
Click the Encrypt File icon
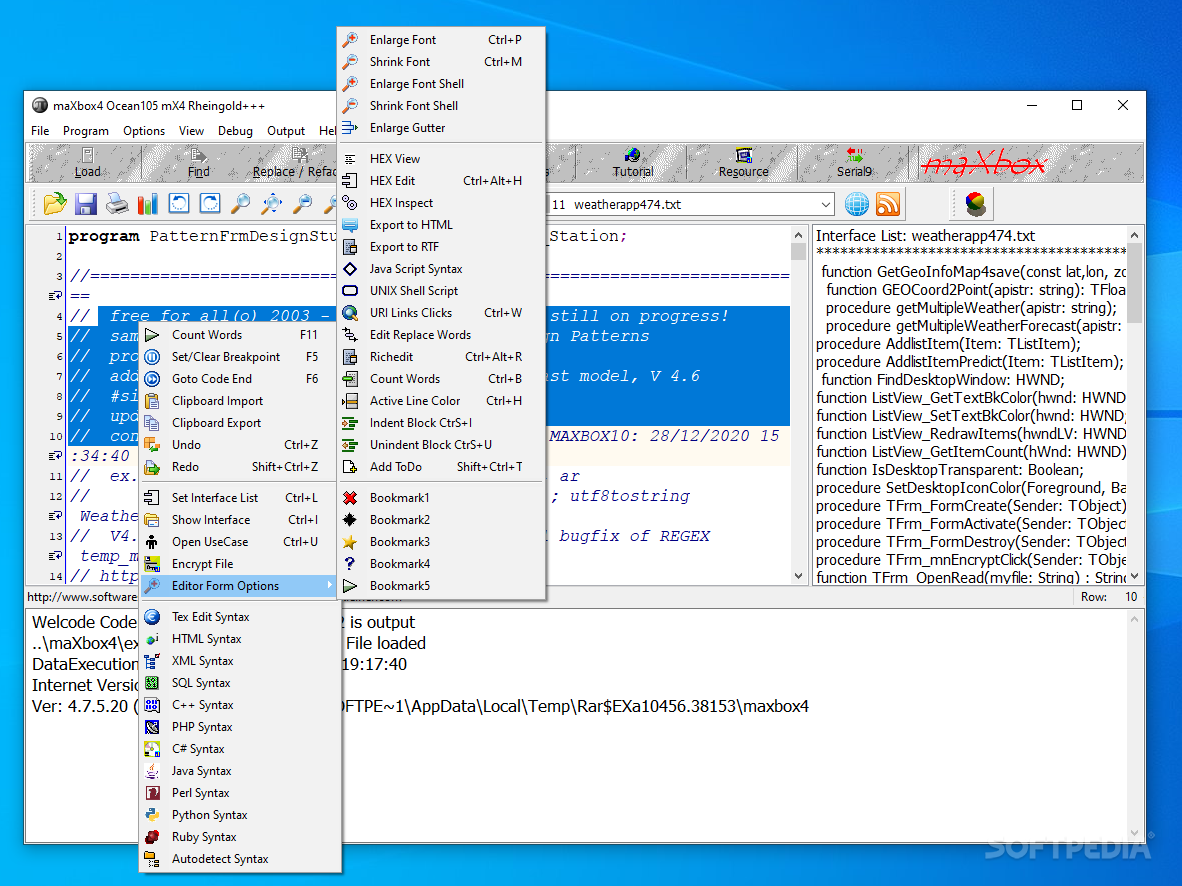pos(152,563)
